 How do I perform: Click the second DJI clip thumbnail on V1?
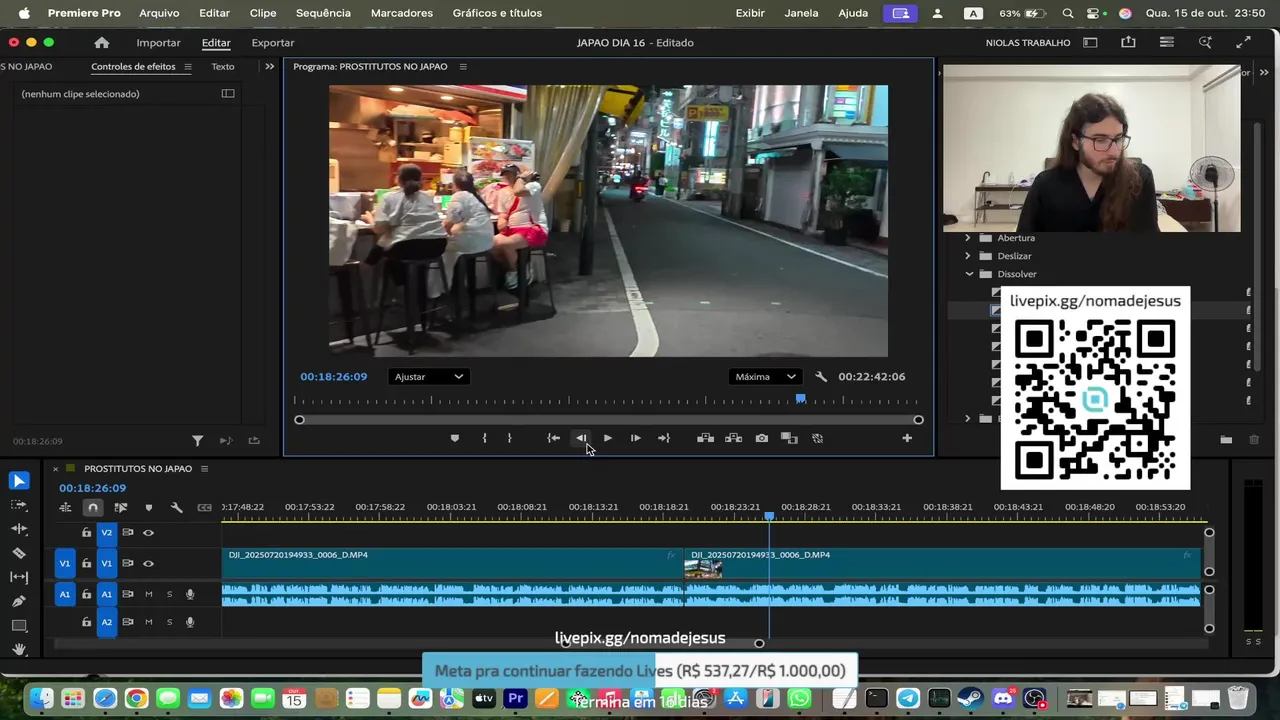[703, 569]
